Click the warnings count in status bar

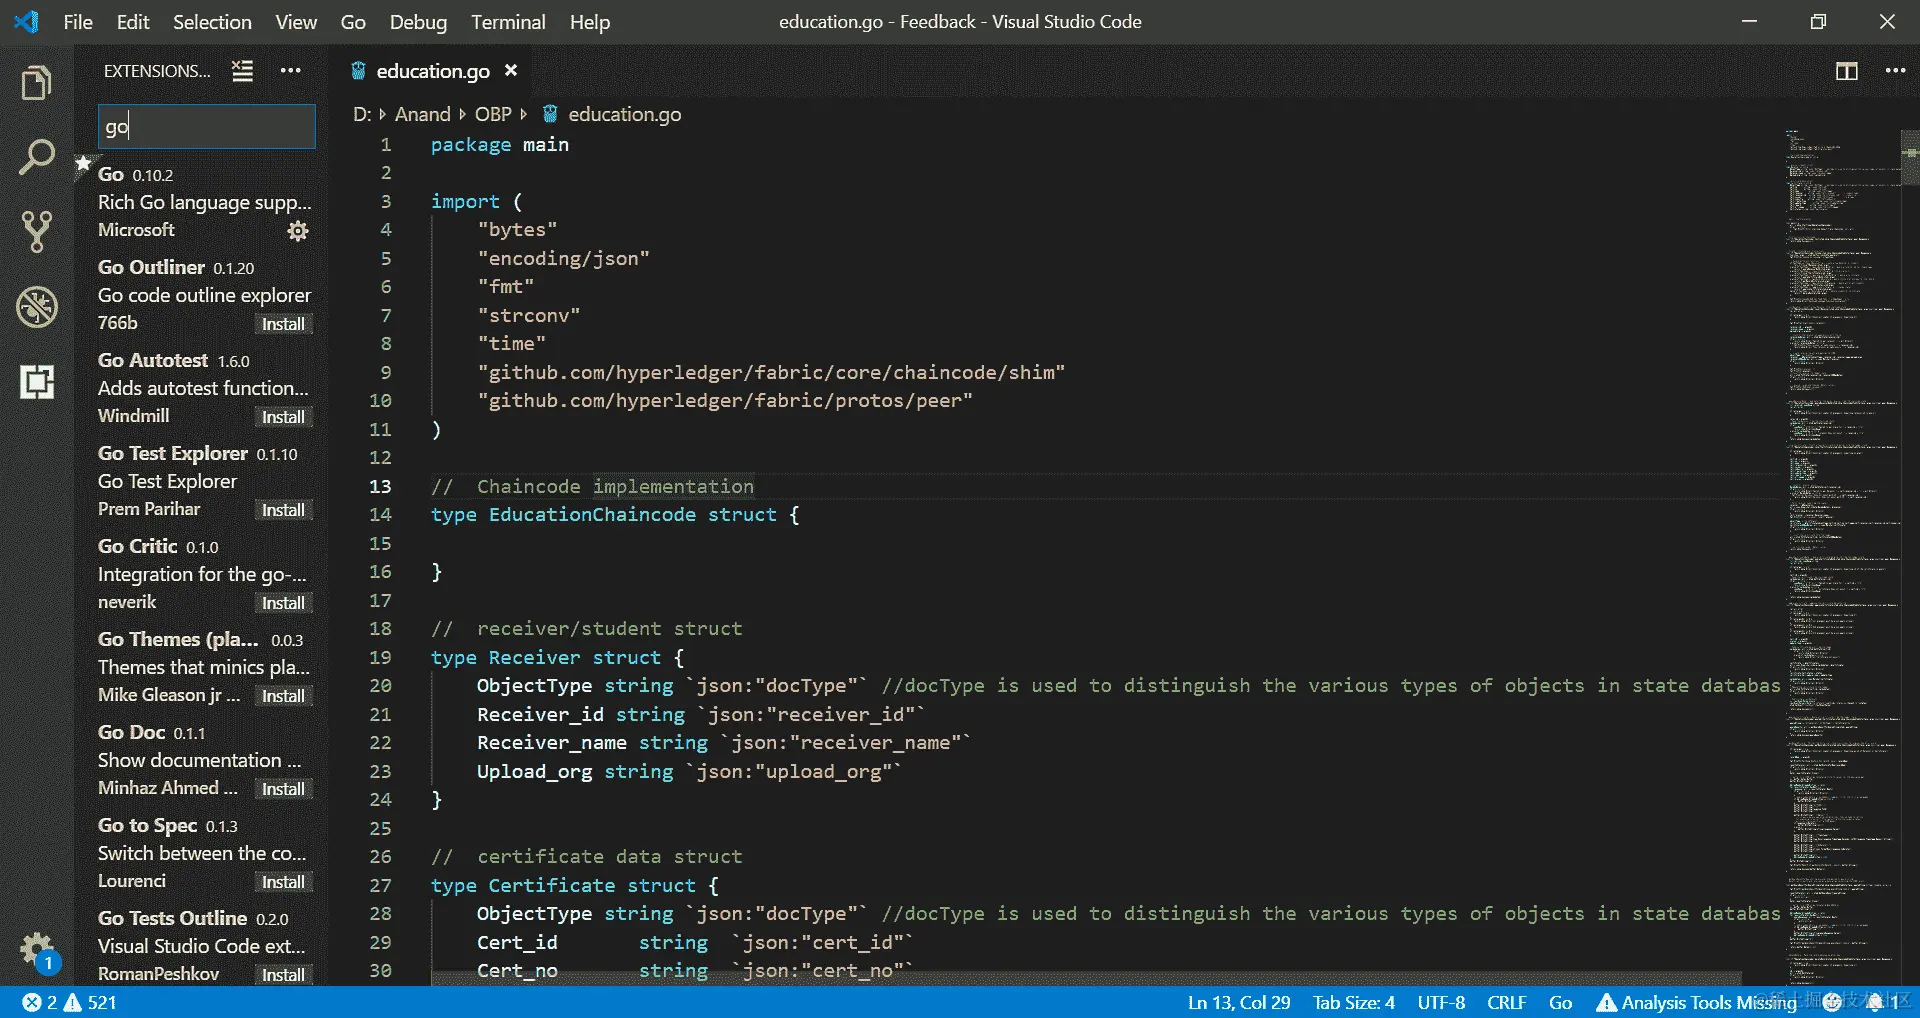pos(90,1002)
